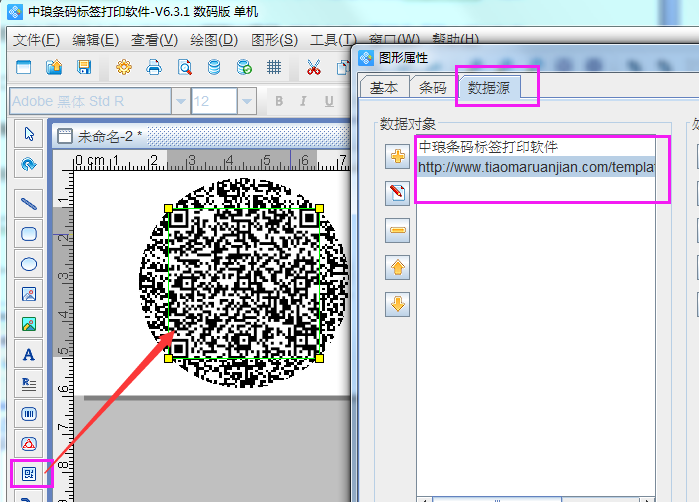
Task: Click the save floppy disk icon
Action: [84, 68]
